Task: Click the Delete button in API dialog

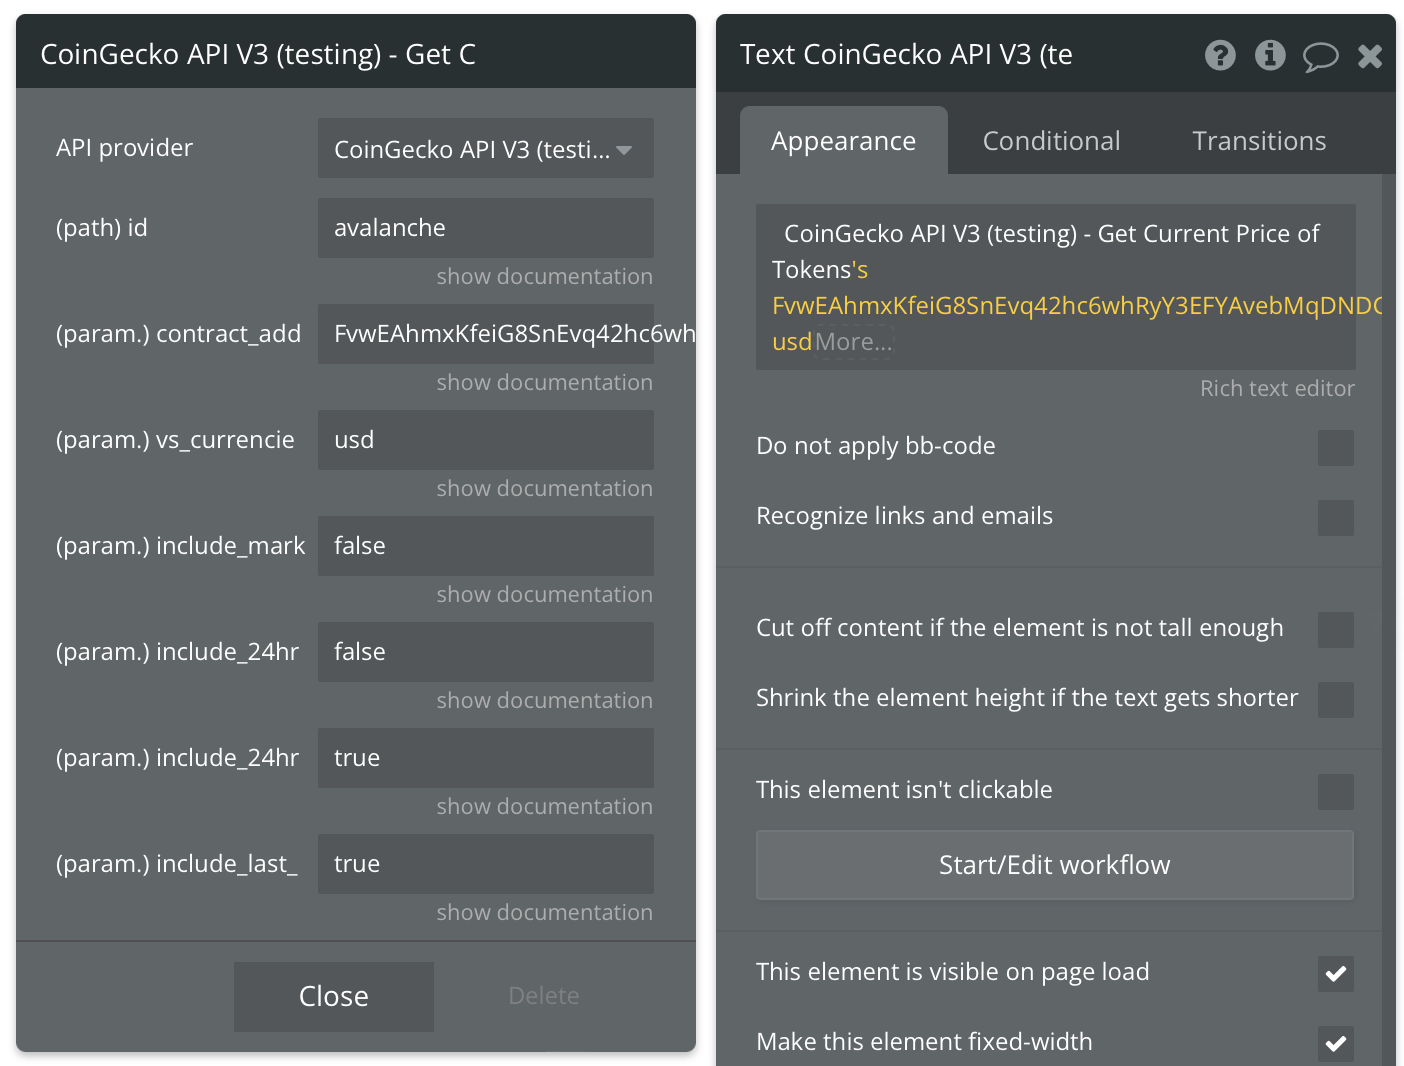Action: (x=544, y=996)
